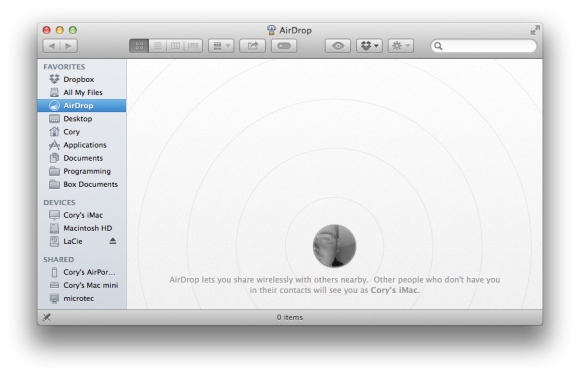This screenshot has height=377, width=580.
Task: Go back with the left arrow button
Action: click(x=51, y=46)
